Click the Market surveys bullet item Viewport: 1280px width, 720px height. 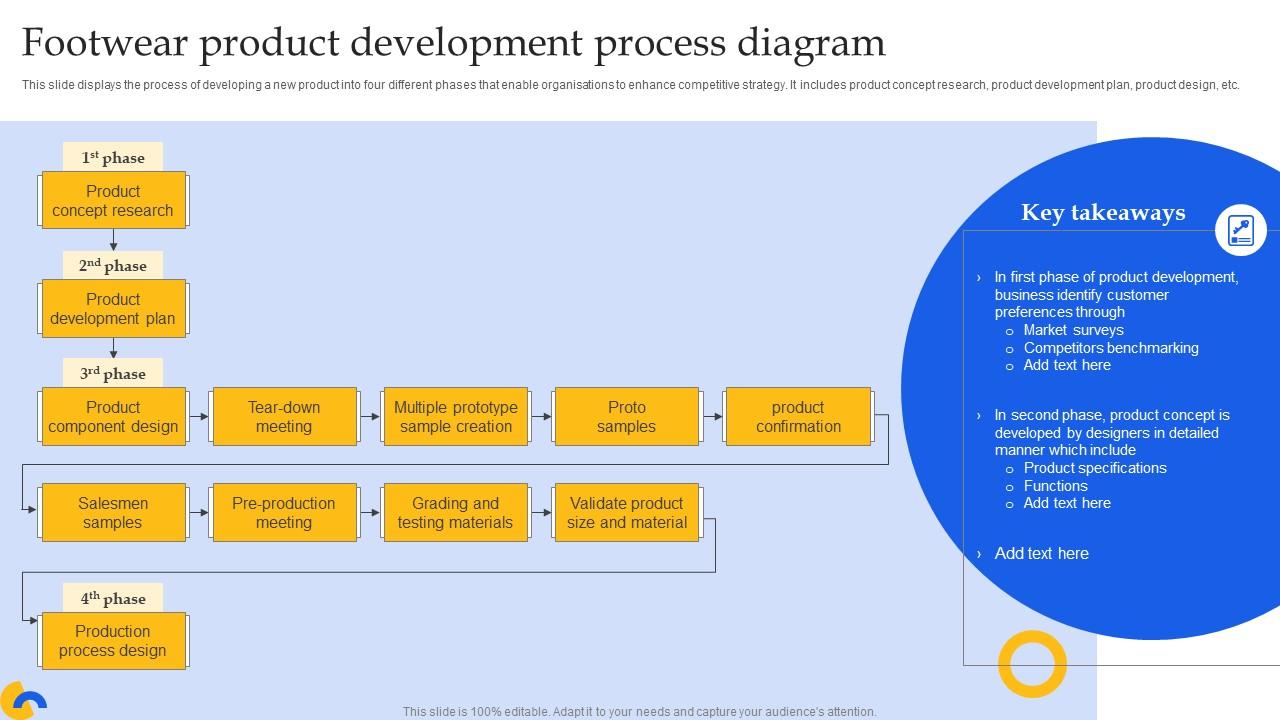tap(1074, 329)
